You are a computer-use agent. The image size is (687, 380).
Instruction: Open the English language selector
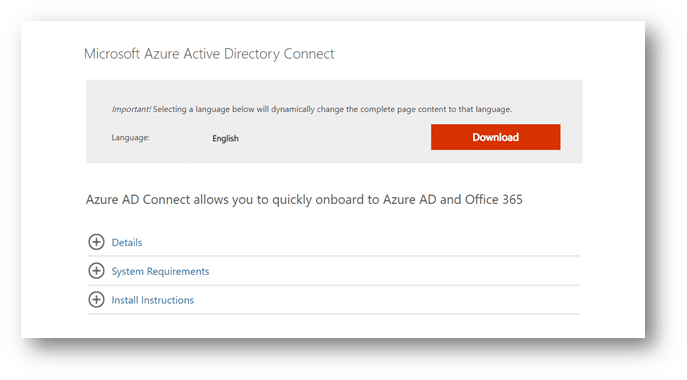click(226, 139)
